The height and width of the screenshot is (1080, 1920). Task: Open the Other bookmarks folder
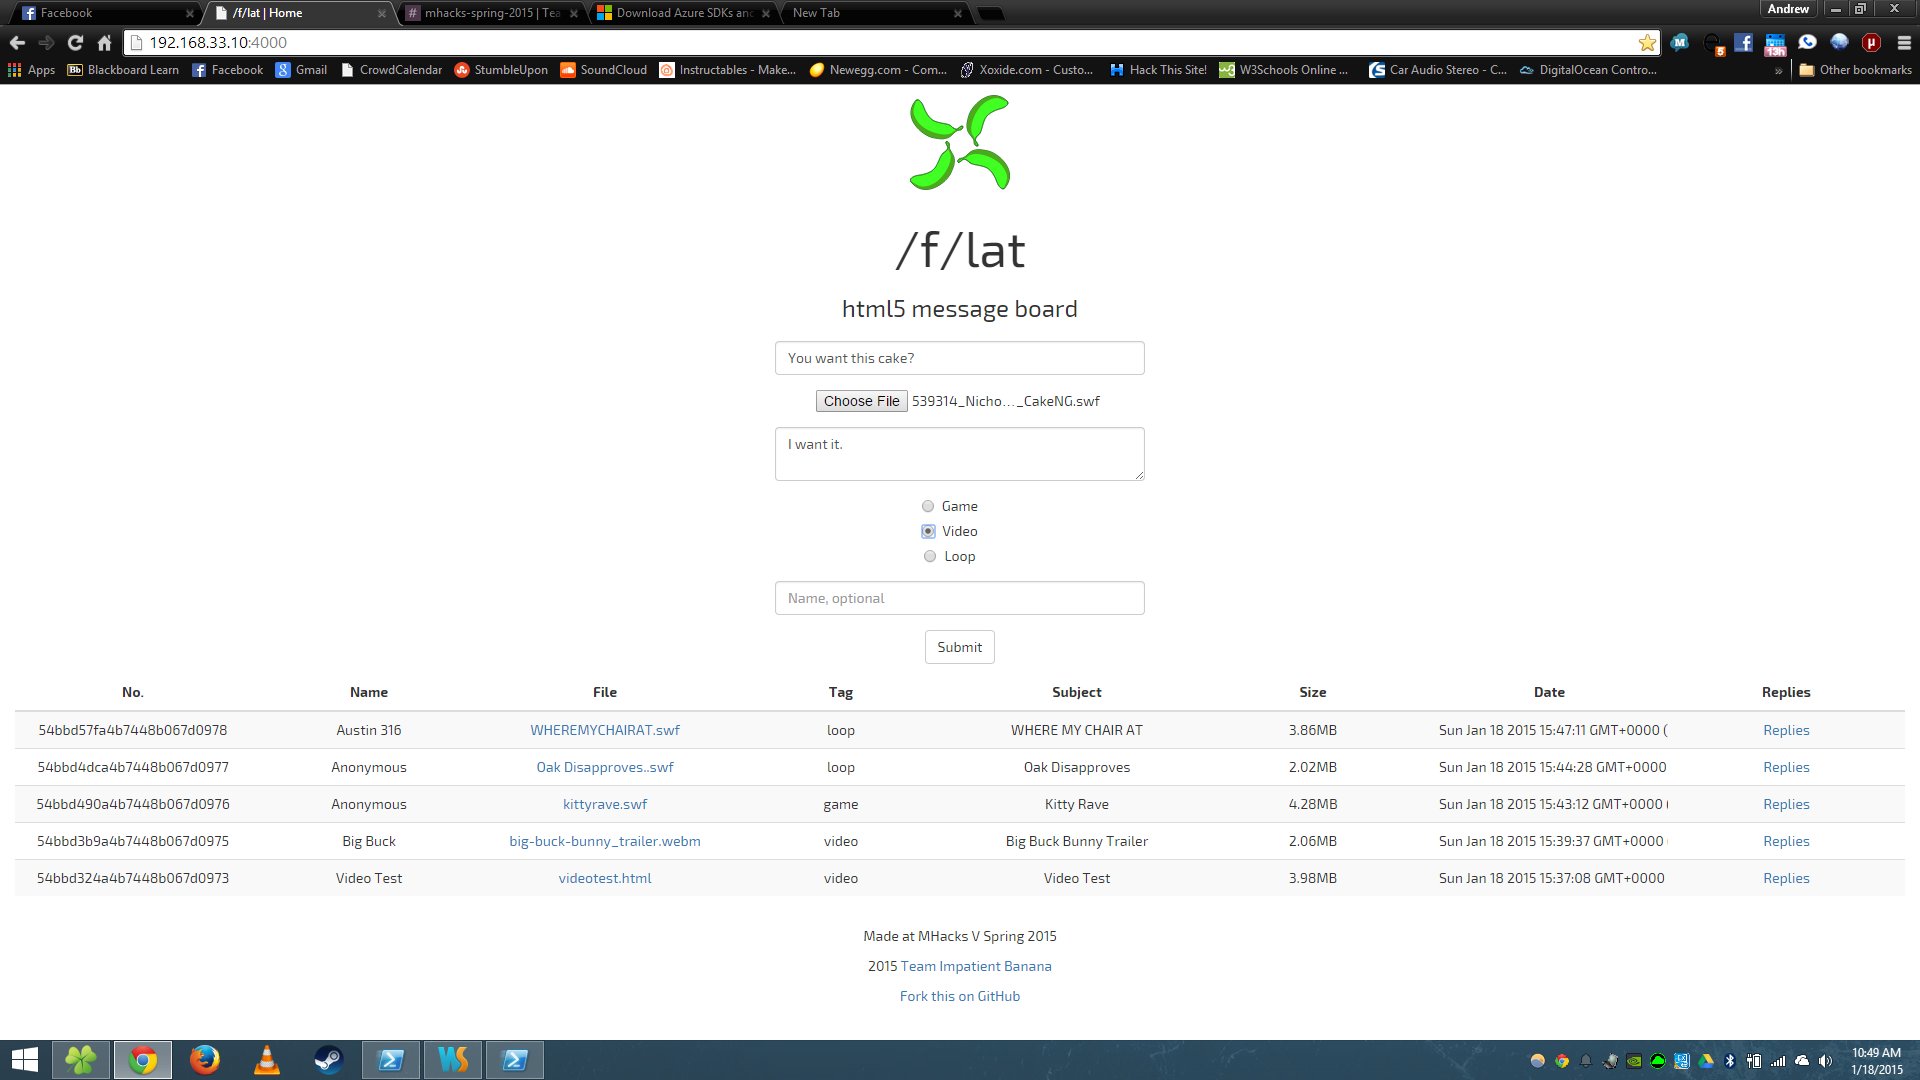tap(1855, 70)
